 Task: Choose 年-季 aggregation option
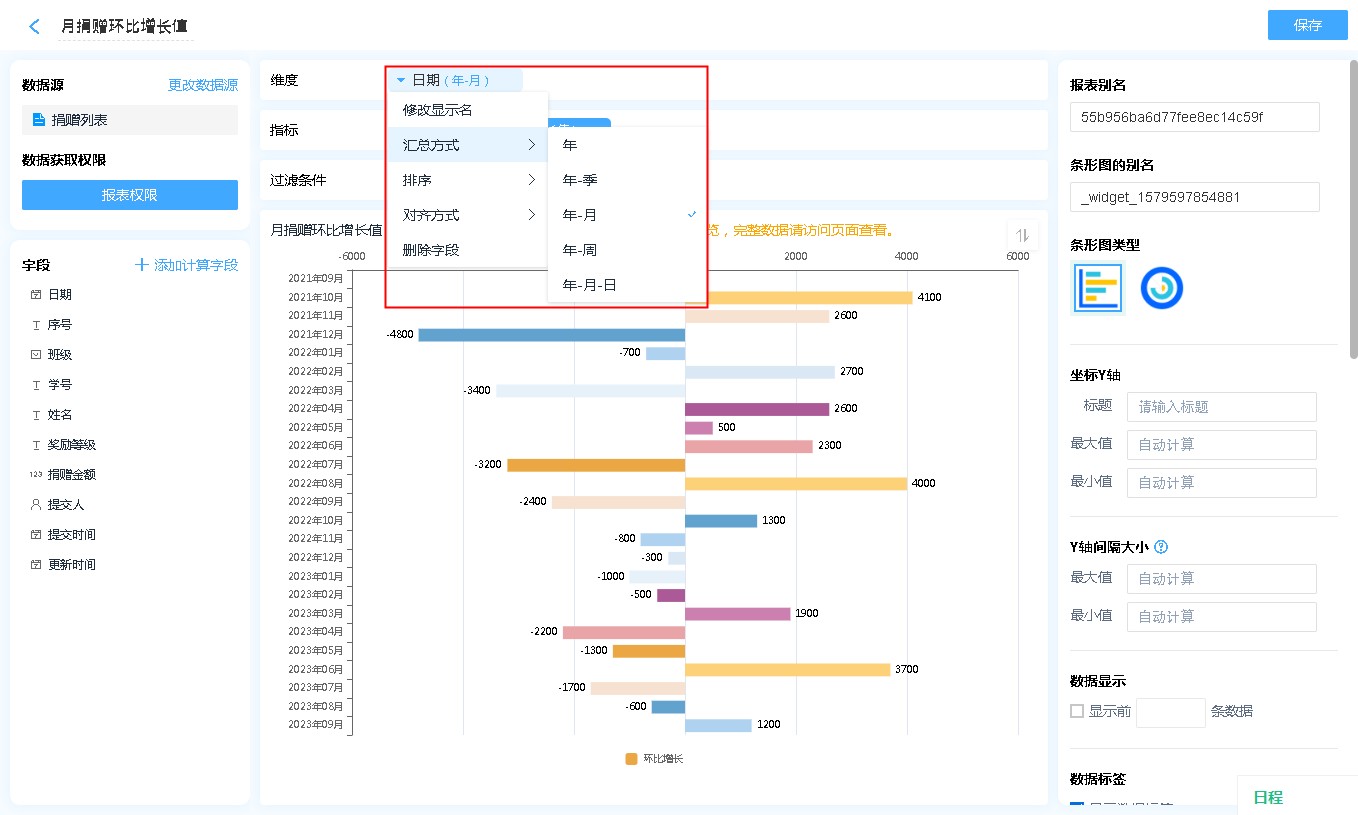point(580,180)
